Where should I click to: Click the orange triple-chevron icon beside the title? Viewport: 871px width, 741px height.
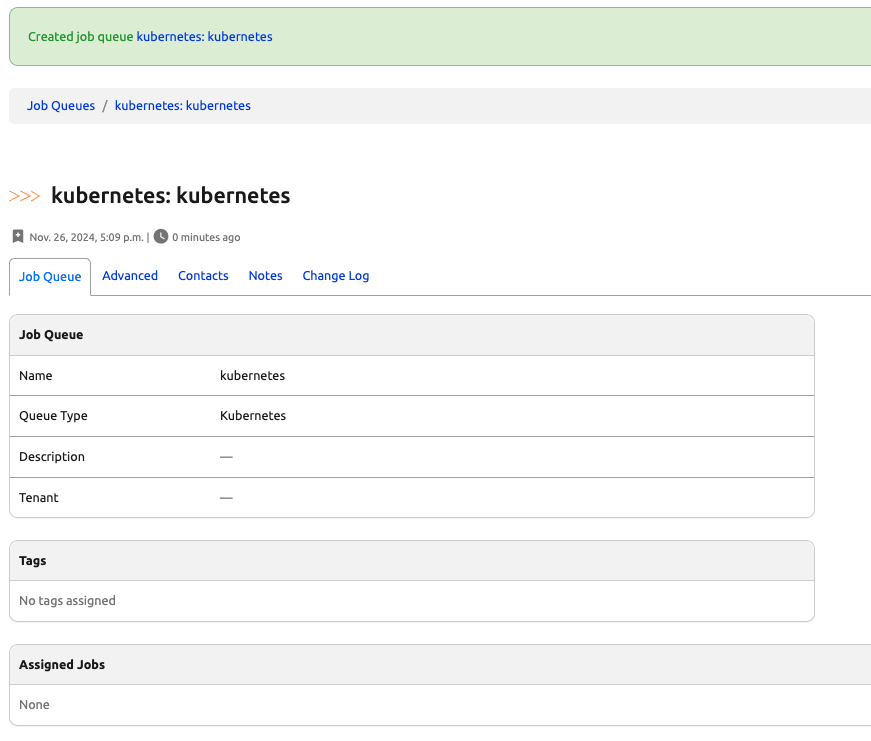(x=25, y=196)
